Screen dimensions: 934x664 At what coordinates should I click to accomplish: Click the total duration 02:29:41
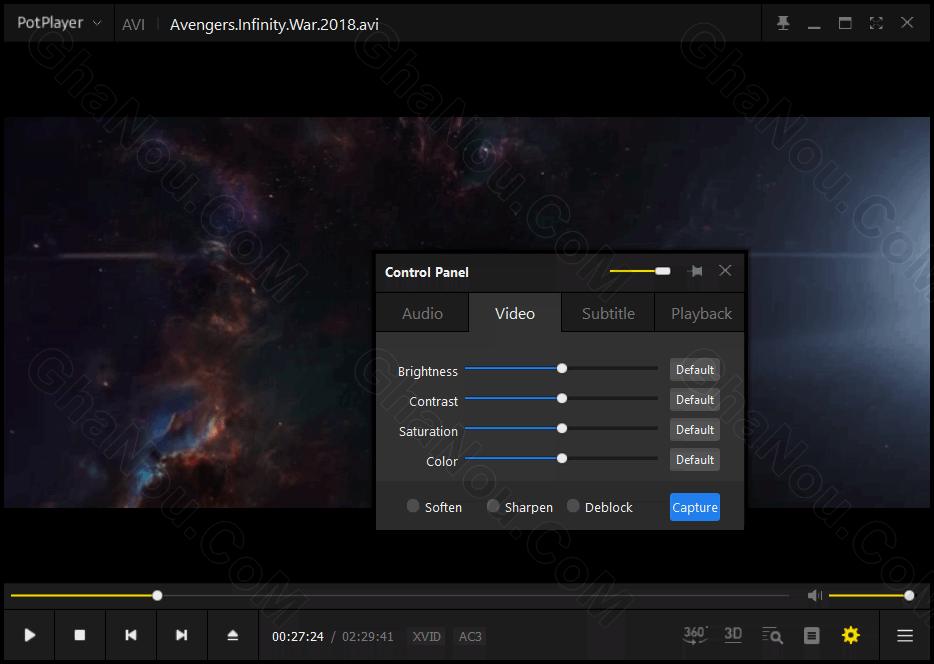pos(368,637)
